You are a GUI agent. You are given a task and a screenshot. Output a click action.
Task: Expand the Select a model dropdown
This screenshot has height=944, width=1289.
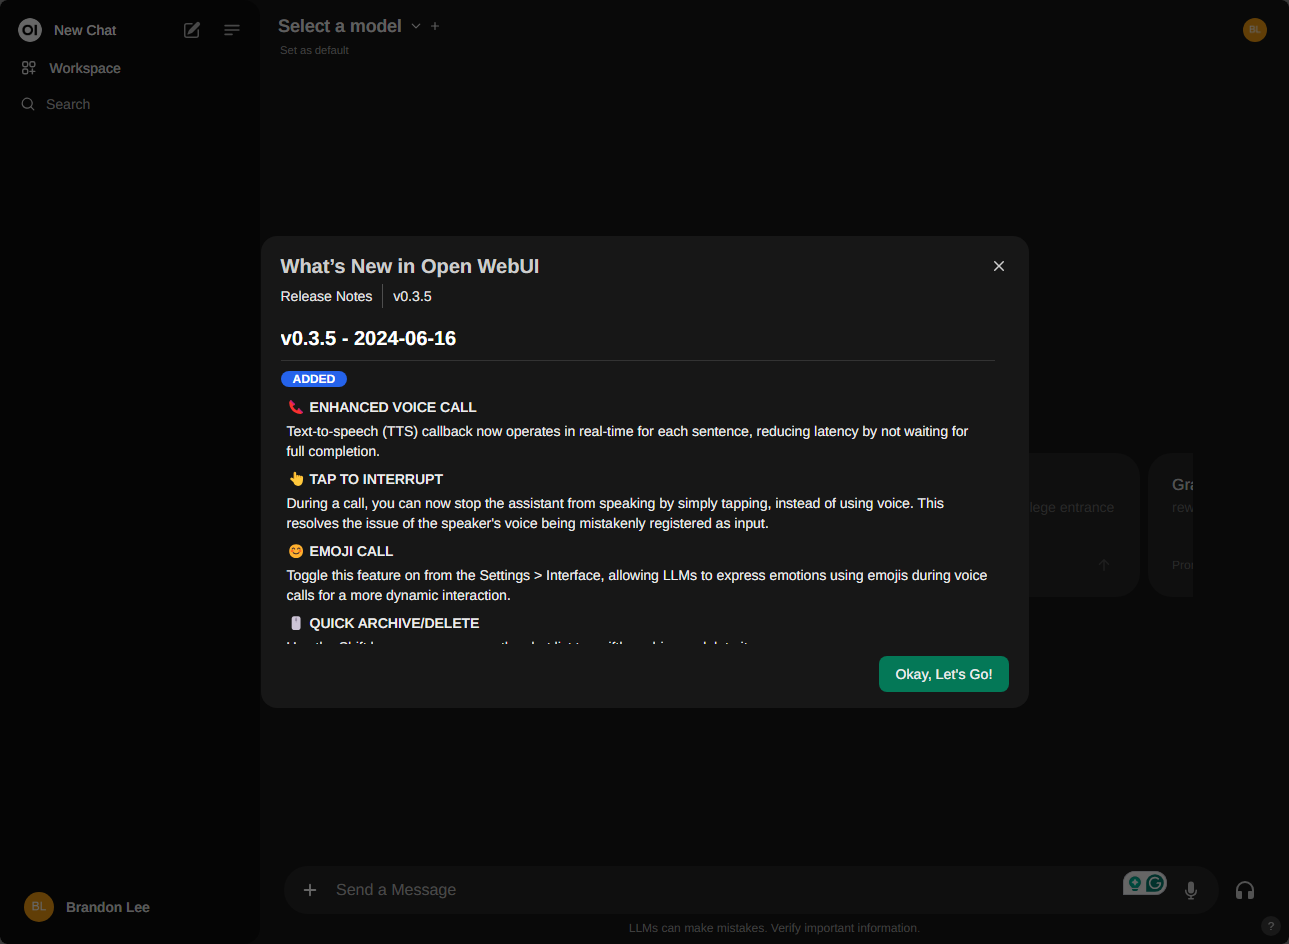click(x=350, y=26)
